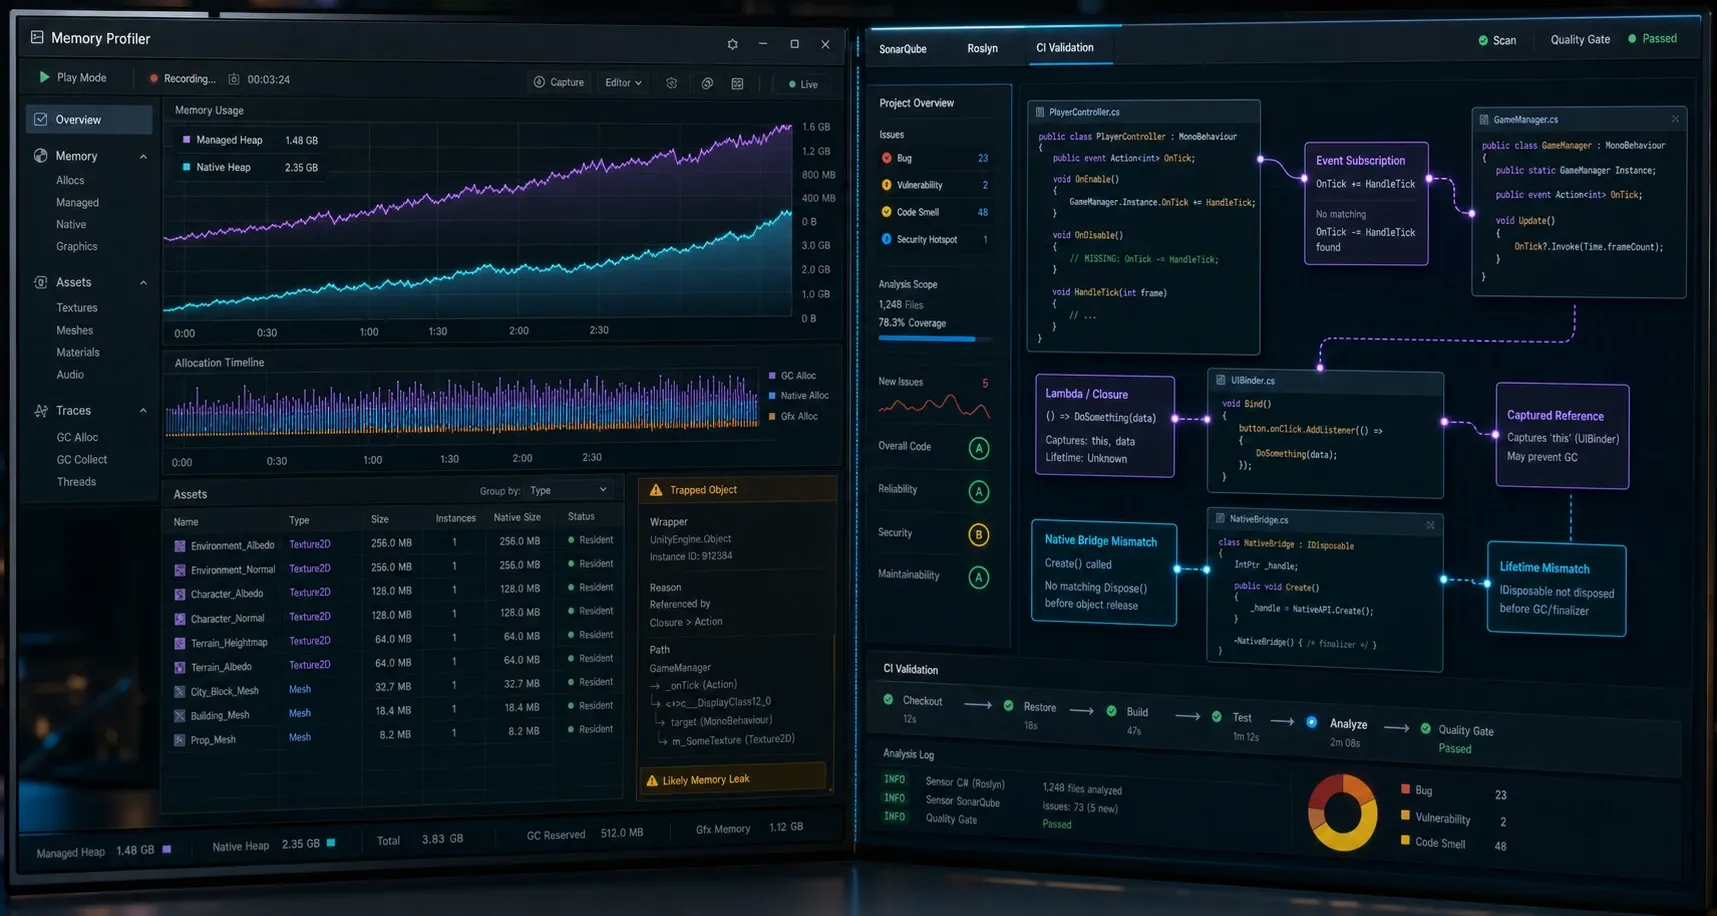Switch to the Roslyn tab
This screenshot has width=1717, height=916.
click(982, 48)
